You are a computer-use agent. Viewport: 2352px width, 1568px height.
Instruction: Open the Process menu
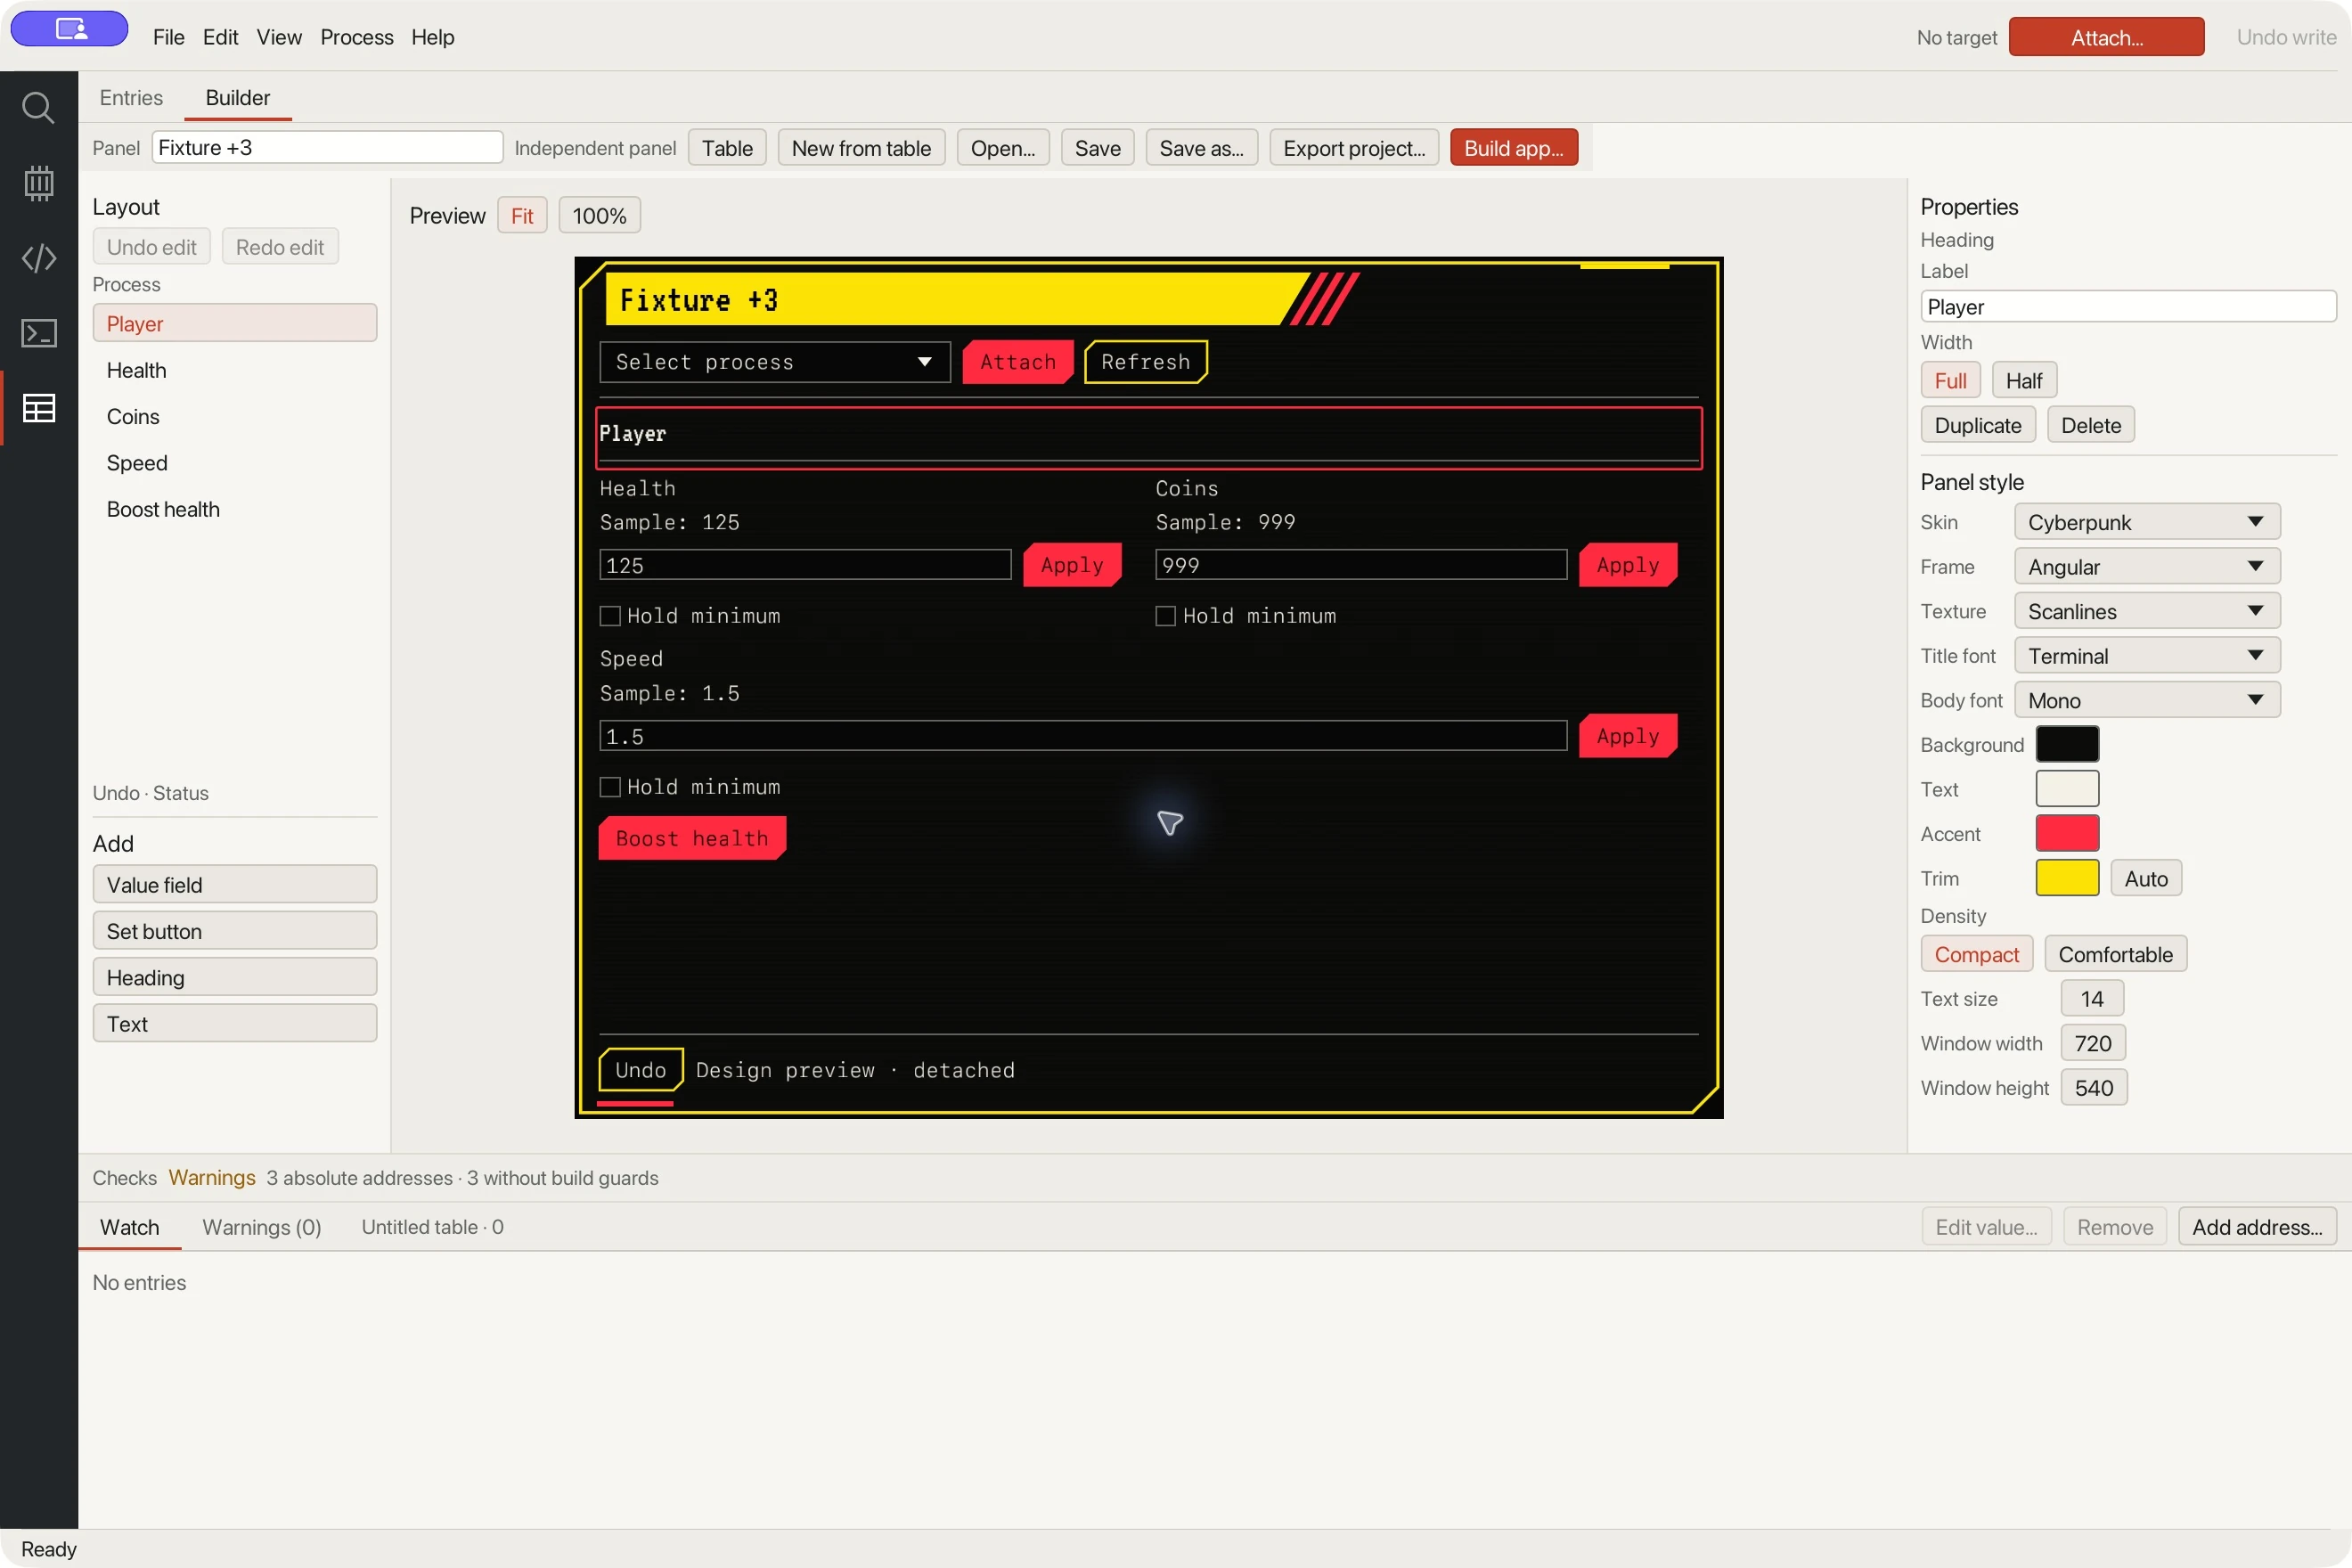coord(356,37)
